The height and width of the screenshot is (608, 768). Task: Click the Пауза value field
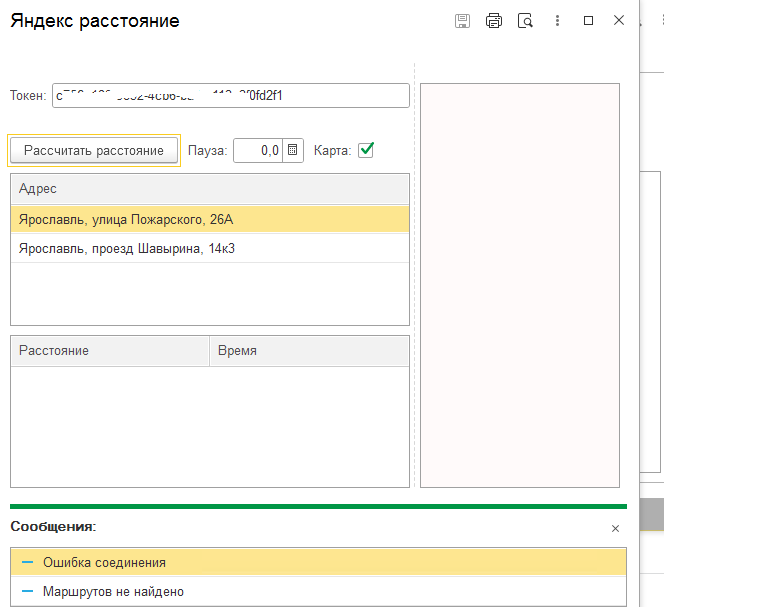point(258,150)
